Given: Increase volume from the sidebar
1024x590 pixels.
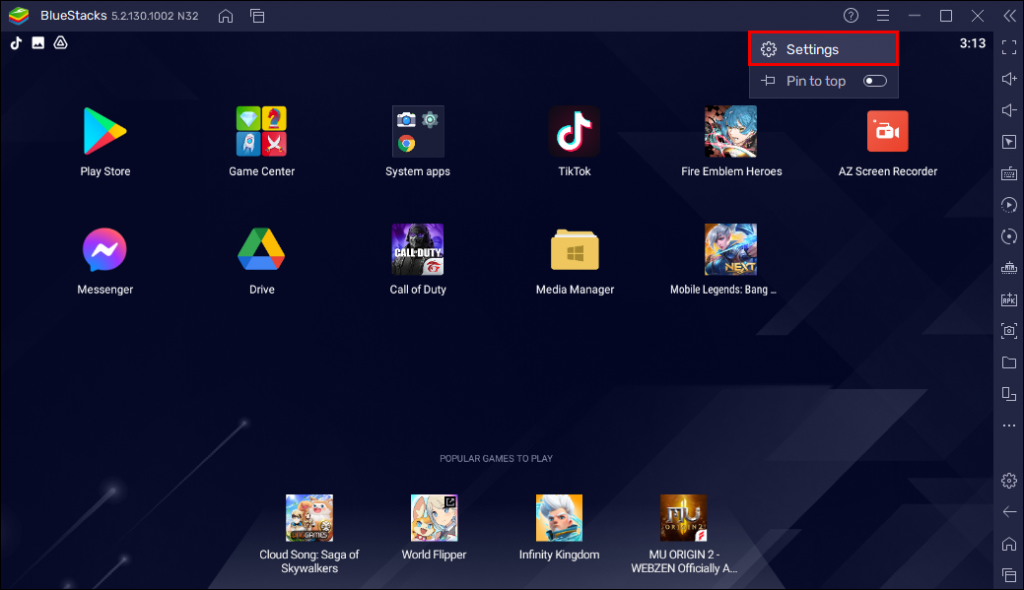Looking at the screenshot, I should (x=1010, y=78).
